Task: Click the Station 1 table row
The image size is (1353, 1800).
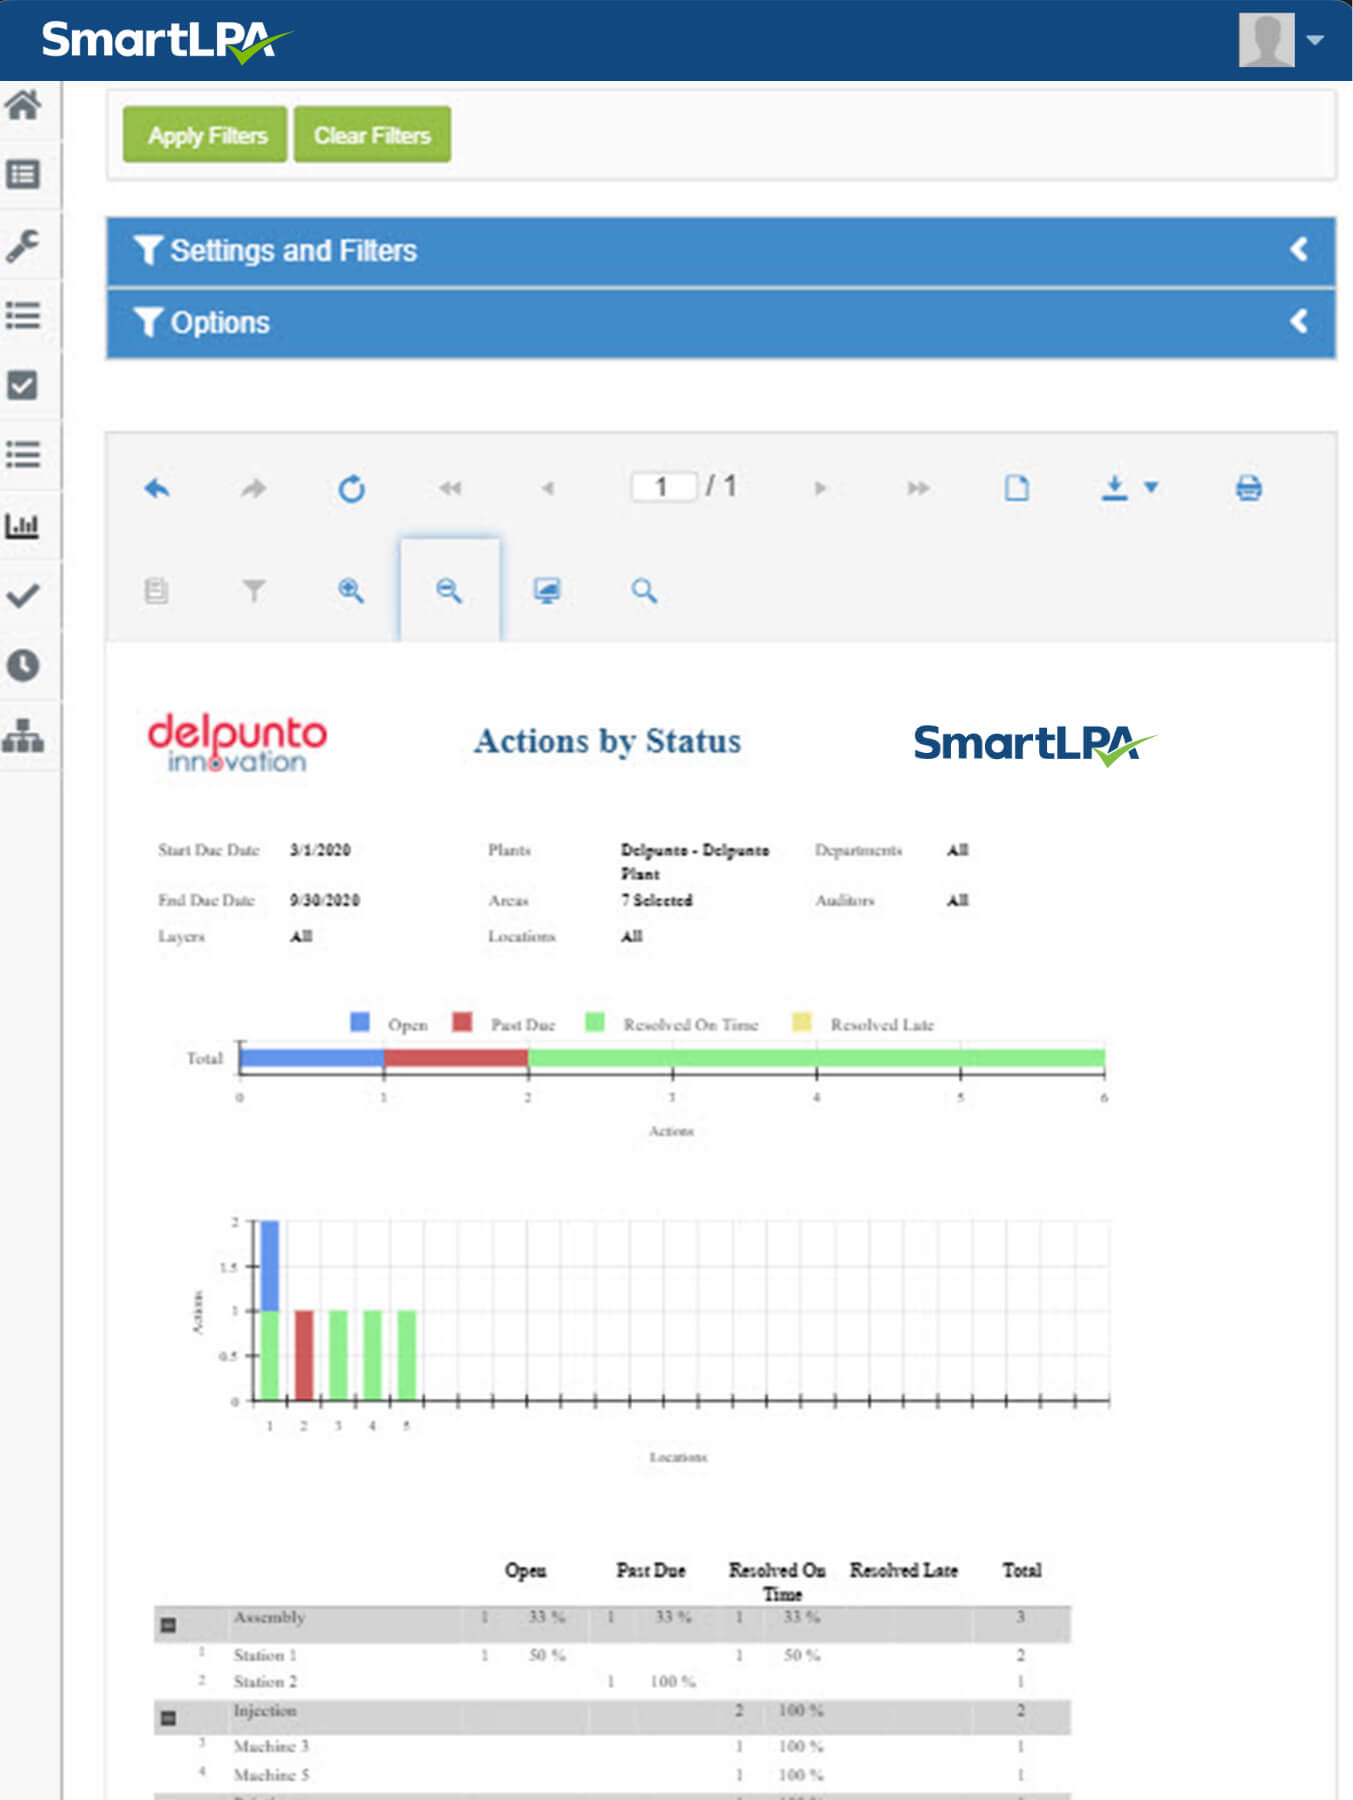Action: pyautogui.click(x=612, y=1655)
